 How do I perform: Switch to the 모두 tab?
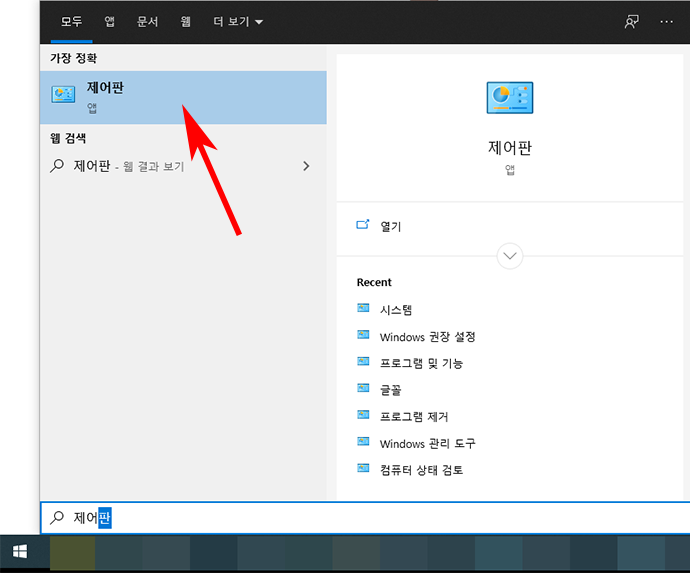click(x=71, y=22)
